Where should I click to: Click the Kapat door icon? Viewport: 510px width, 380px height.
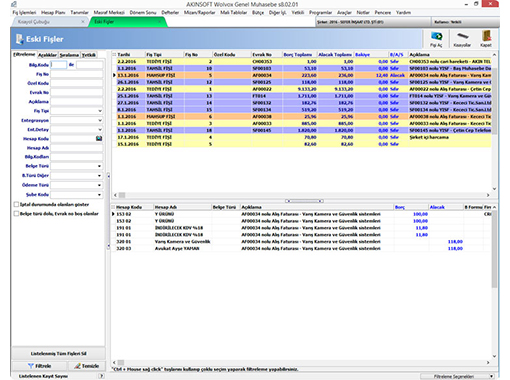[x=486, y=39]
